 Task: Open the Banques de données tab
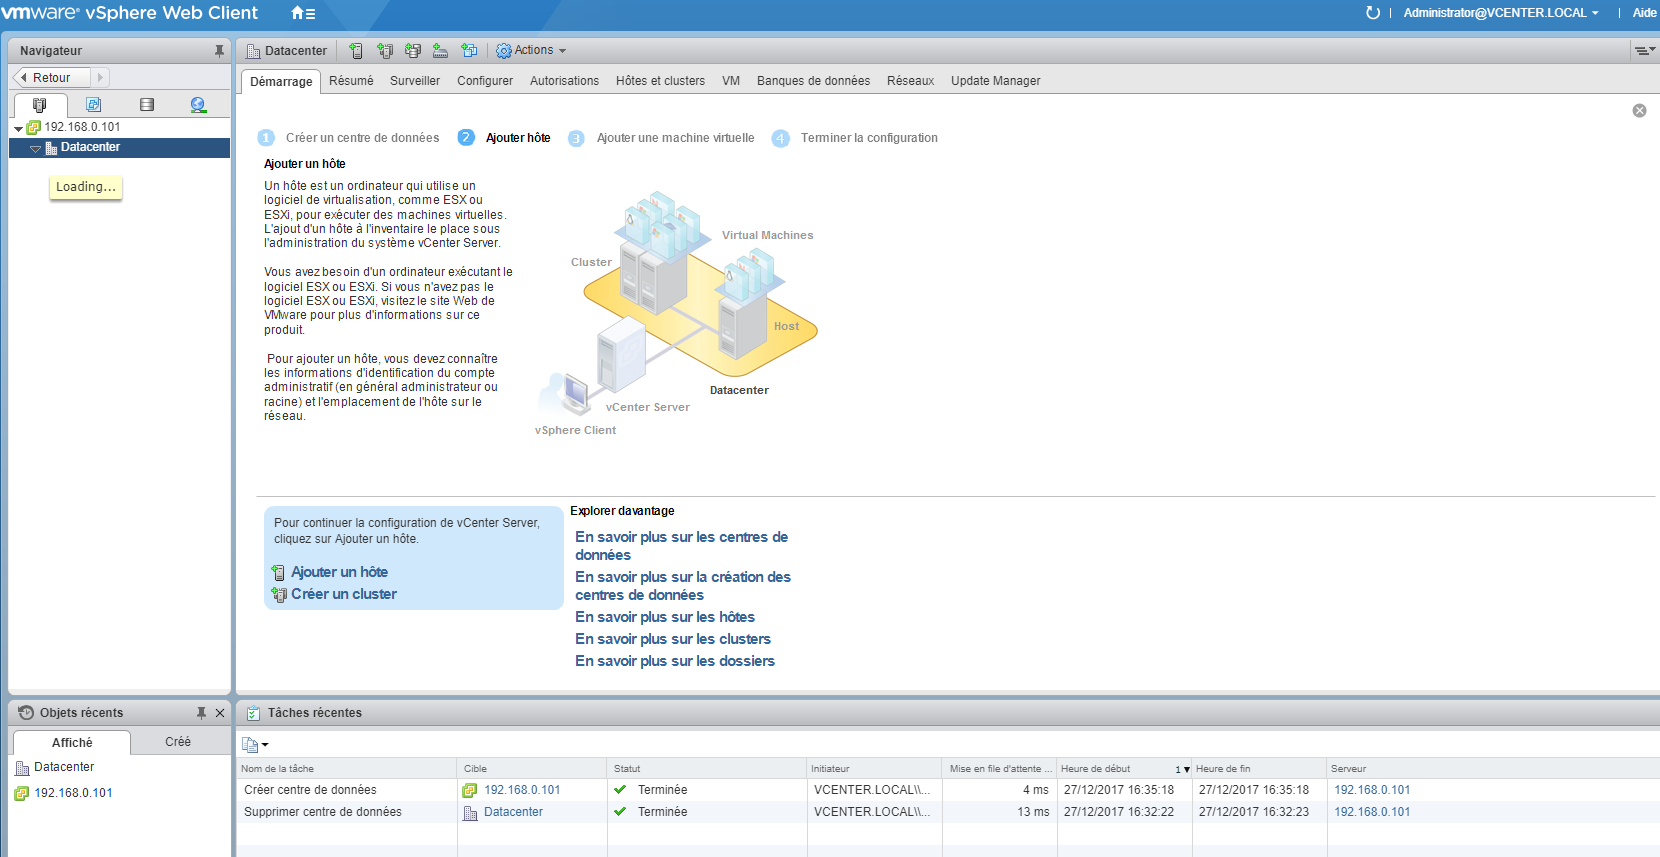pyautogui.click(x=813, y=81)
